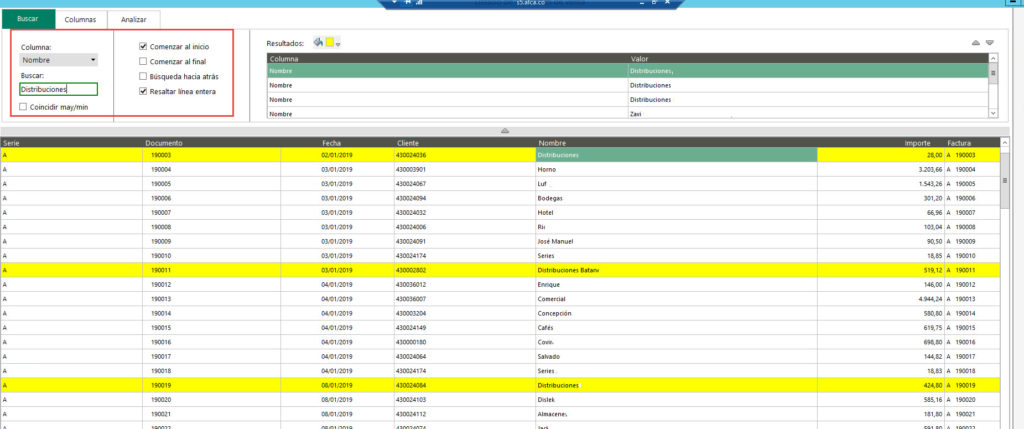1024x429 pixels.
Task: Sort by the Importe column header
Action: [x=880, y=142]
